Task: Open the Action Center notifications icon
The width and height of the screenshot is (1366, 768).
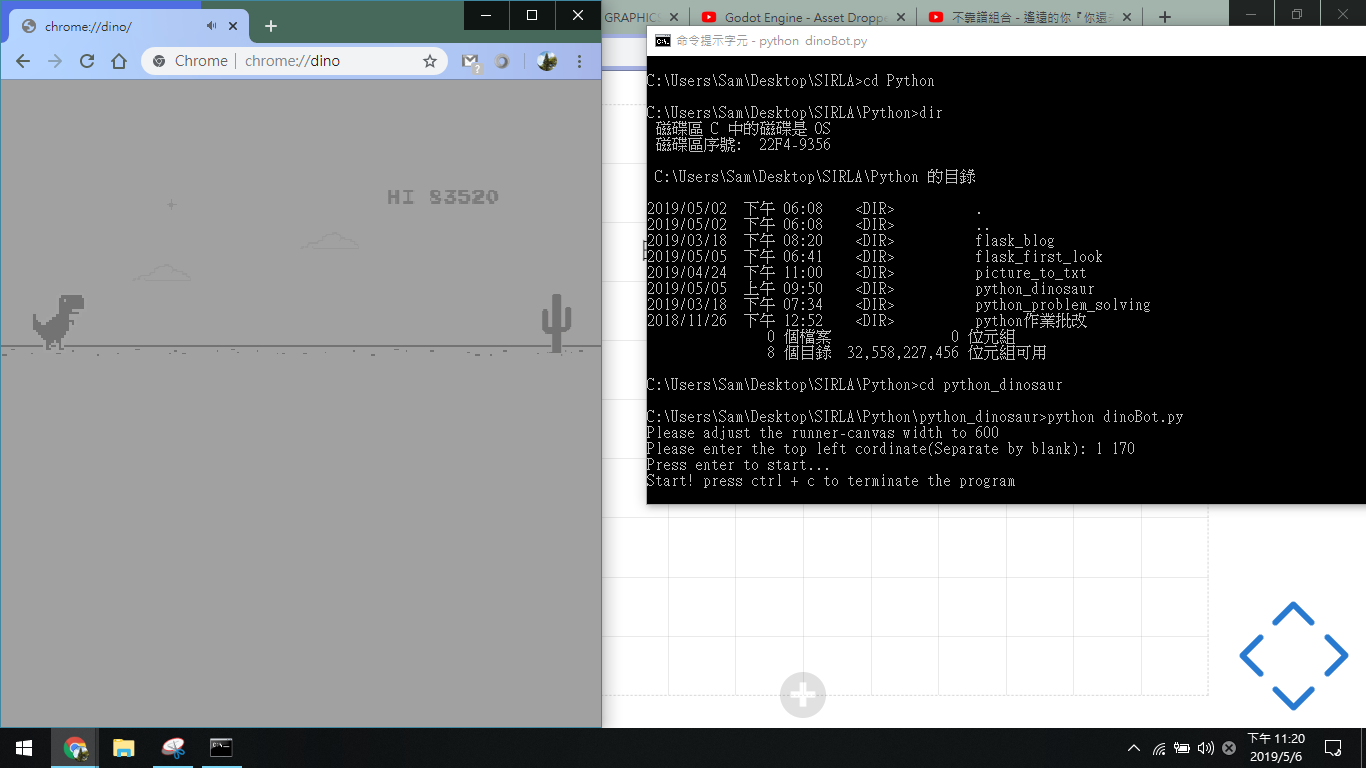Action: [1333, 748]
